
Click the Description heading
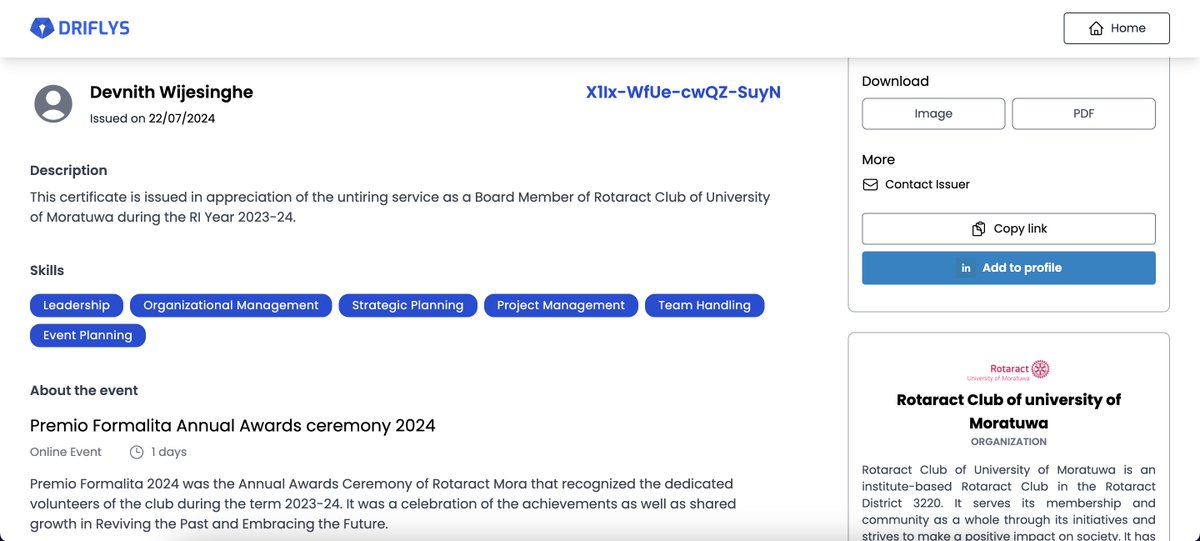tap(68, 170)
